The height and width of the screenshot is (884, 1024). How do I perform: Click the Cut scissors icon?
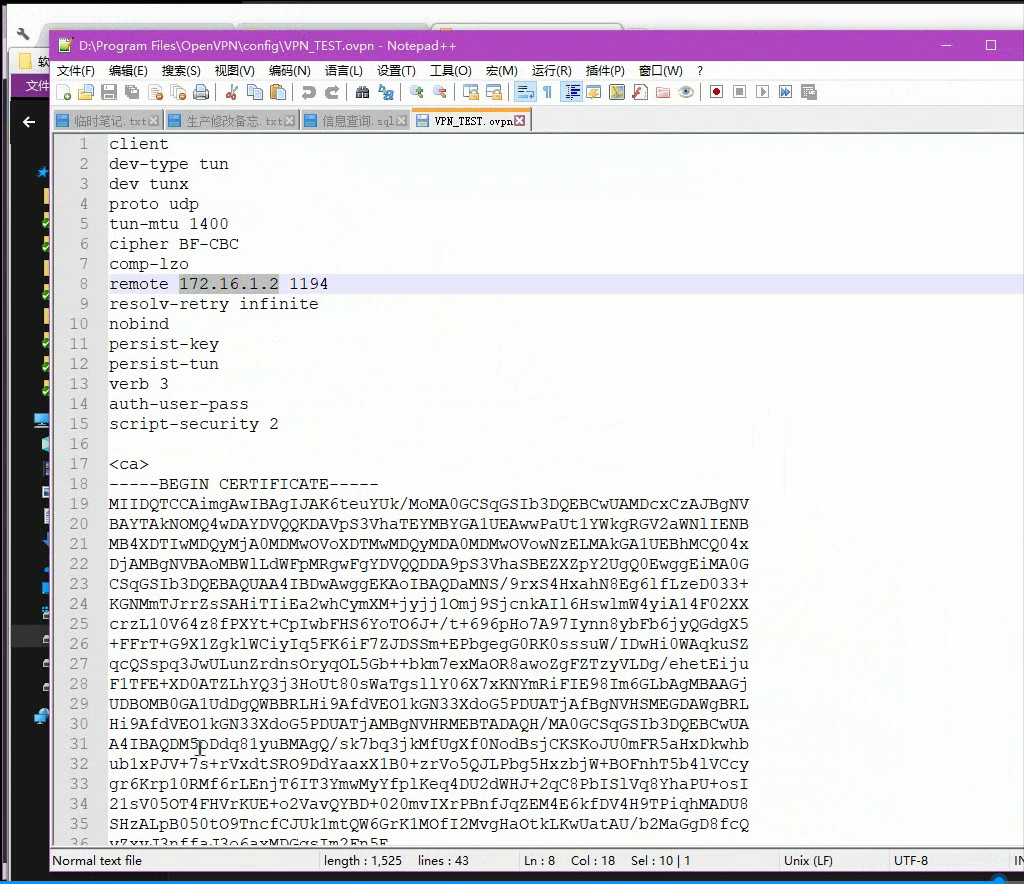point(231,92)
